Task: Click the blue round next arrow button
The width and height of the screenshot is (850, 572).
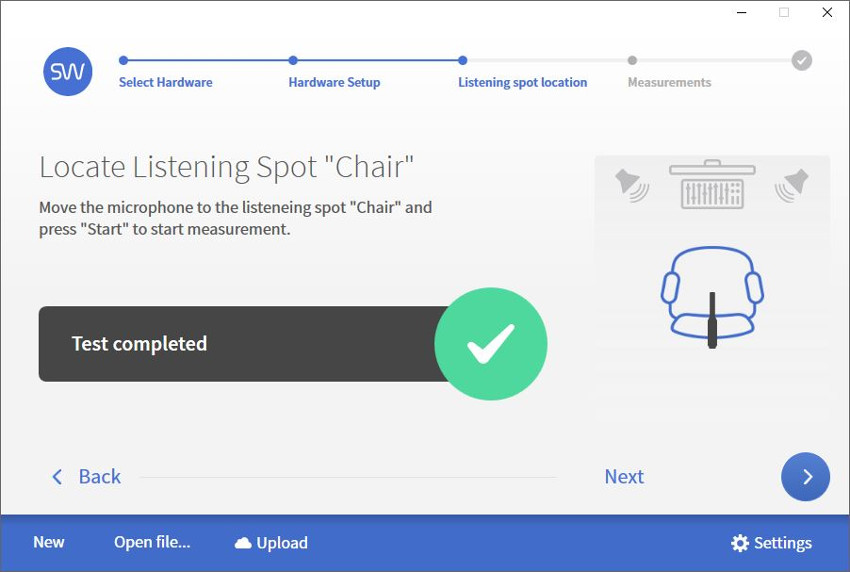Action: 805,477
